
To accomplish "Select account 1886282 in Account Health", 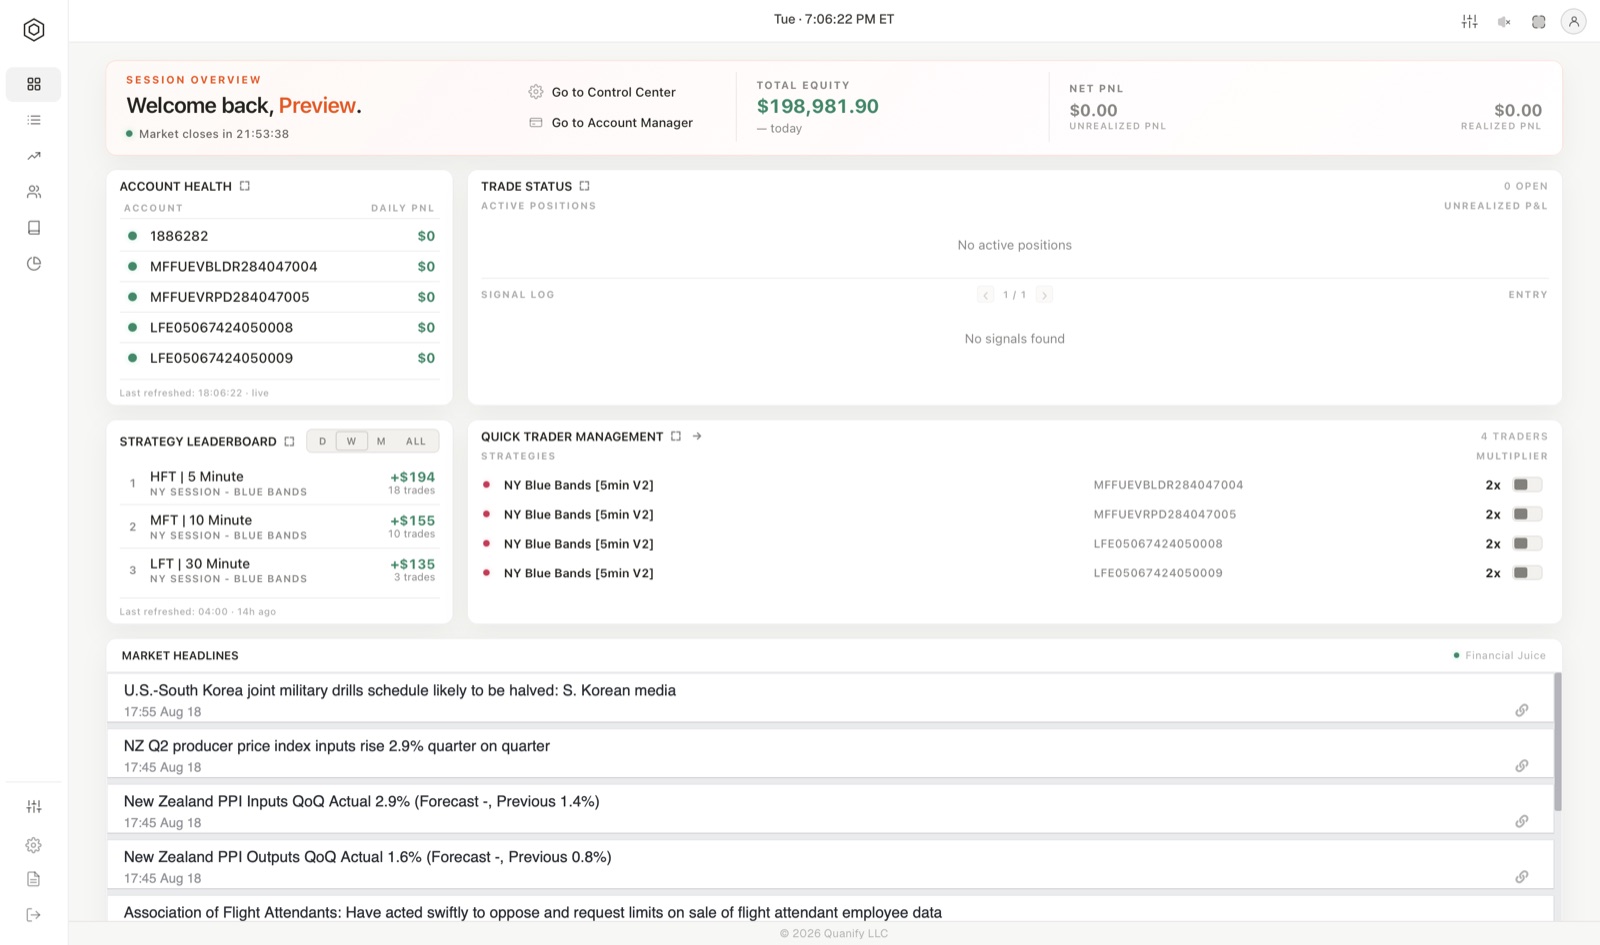I will tap(279, 236).
